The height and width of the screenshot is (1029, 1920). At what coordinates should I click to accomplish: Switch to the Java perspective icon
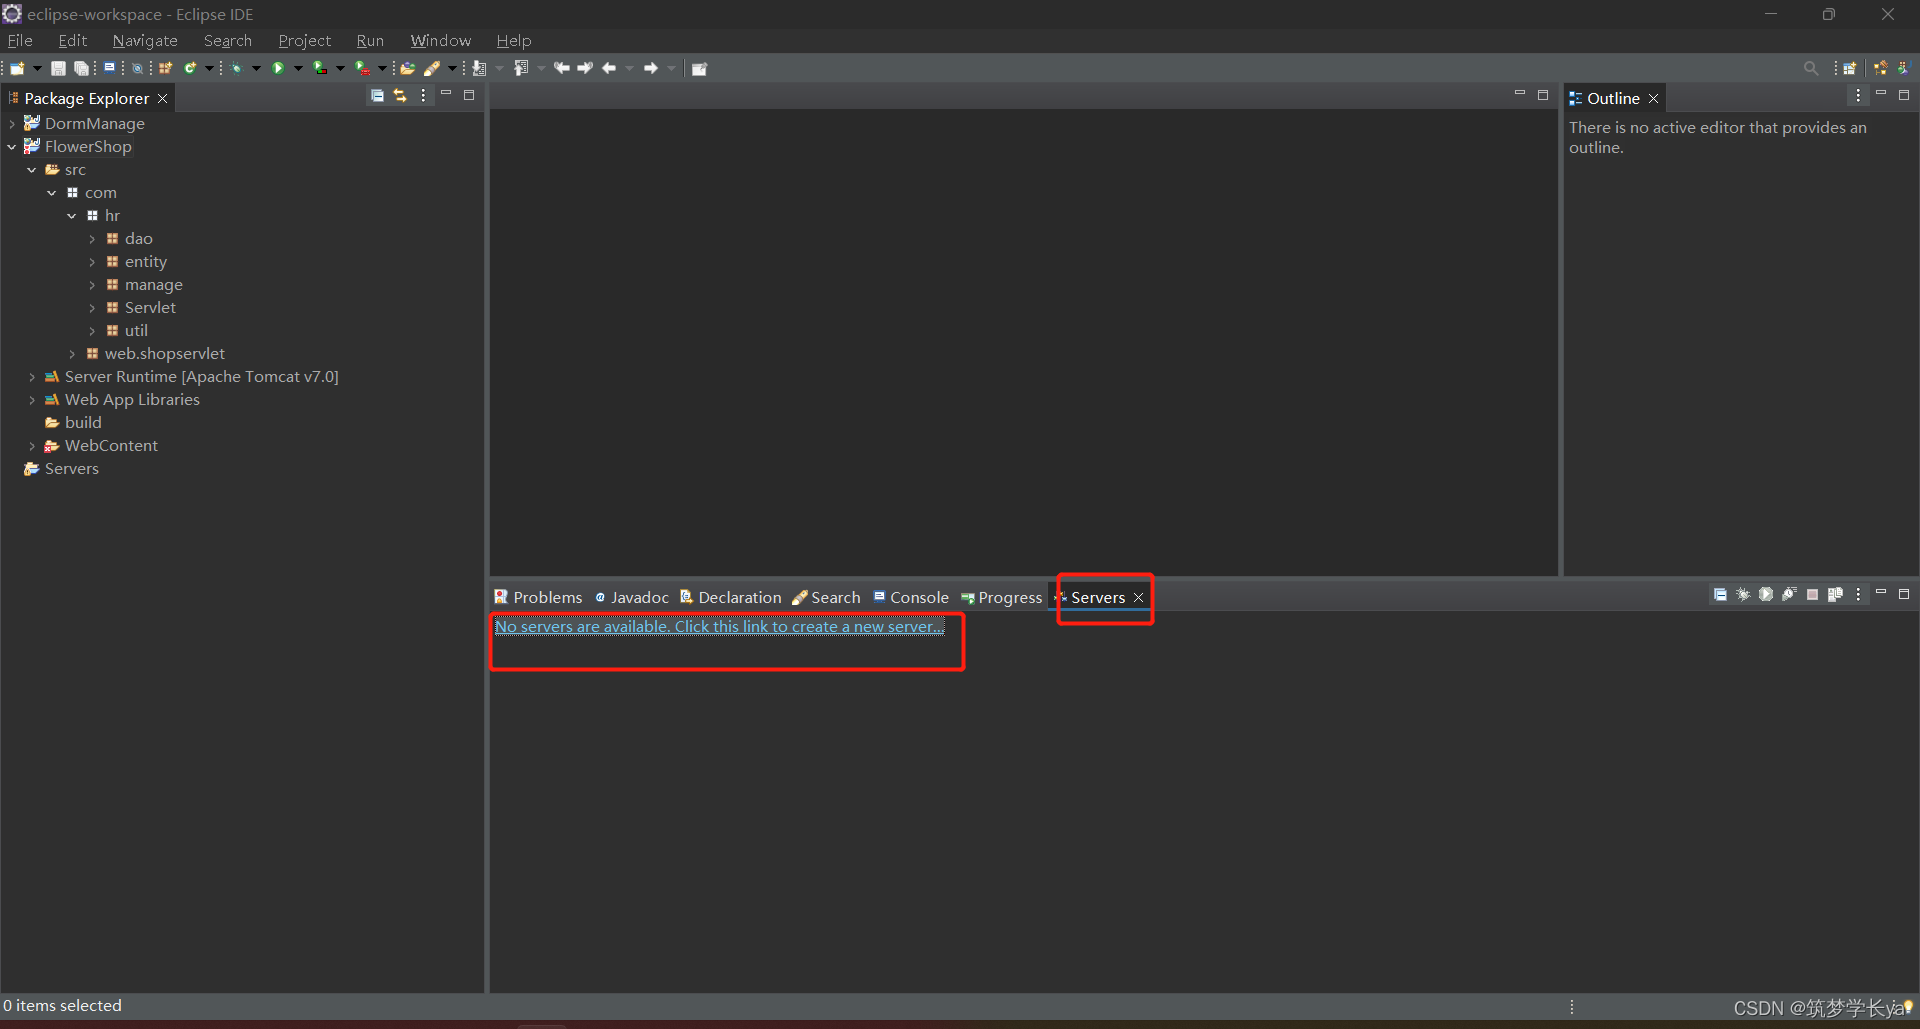(1904, 68)
